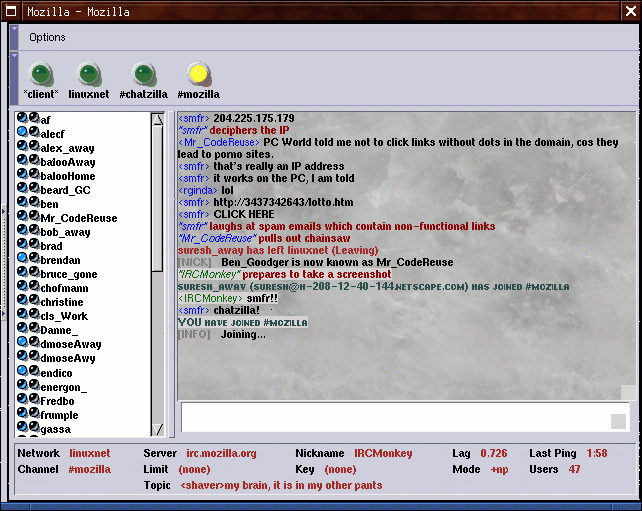This screenshot has height=511, width=642.
Task: Select user balooHome
Action: coord(68,176)
